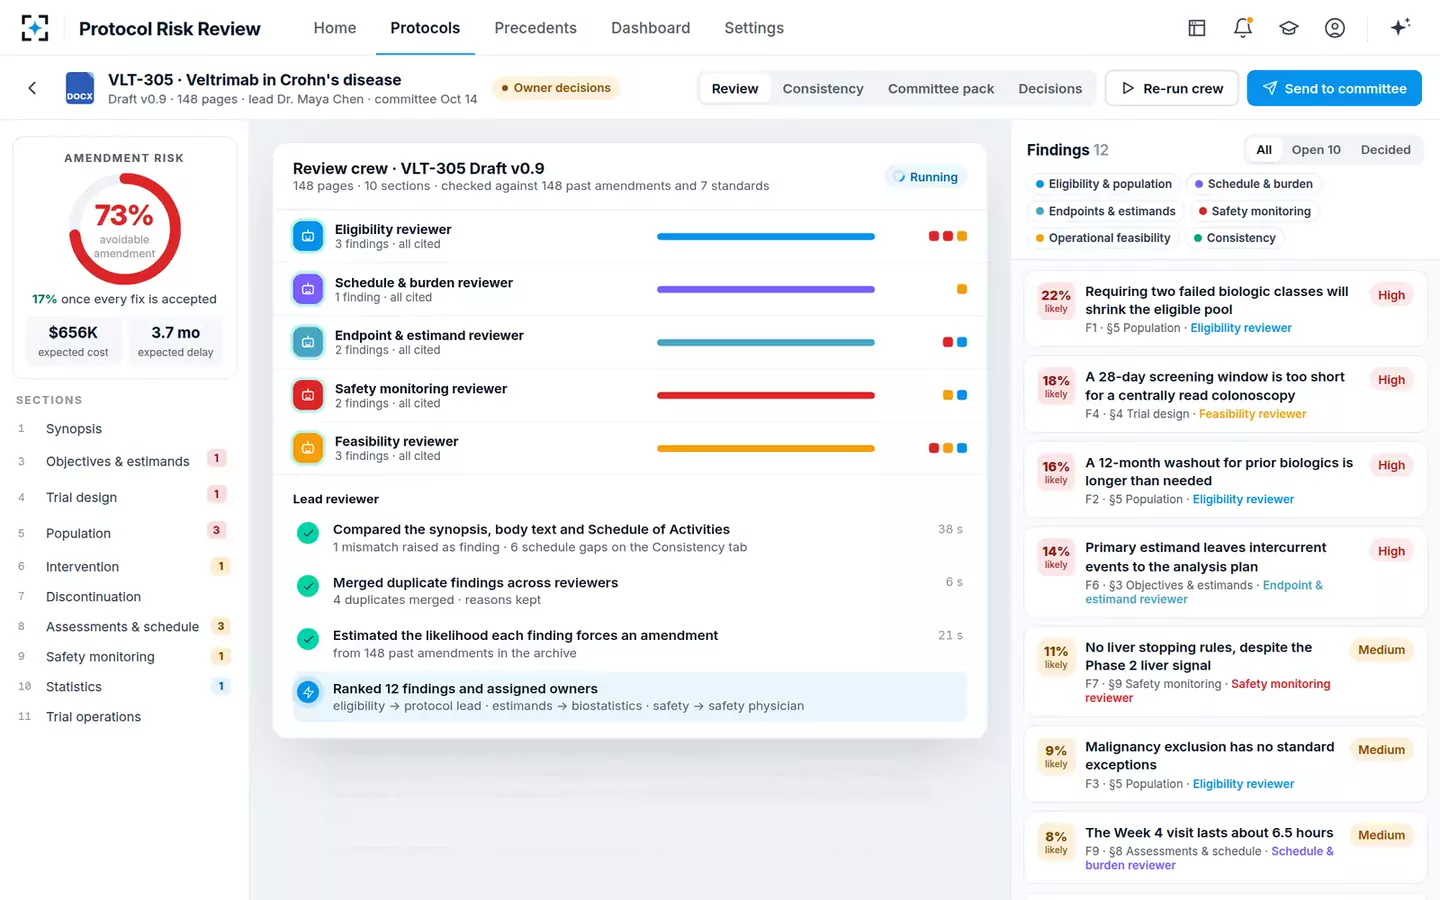Viewport: 1440px width, 900px height.
Task: Click the Feasibility reviewer progress bar
Action: [766, 448]
